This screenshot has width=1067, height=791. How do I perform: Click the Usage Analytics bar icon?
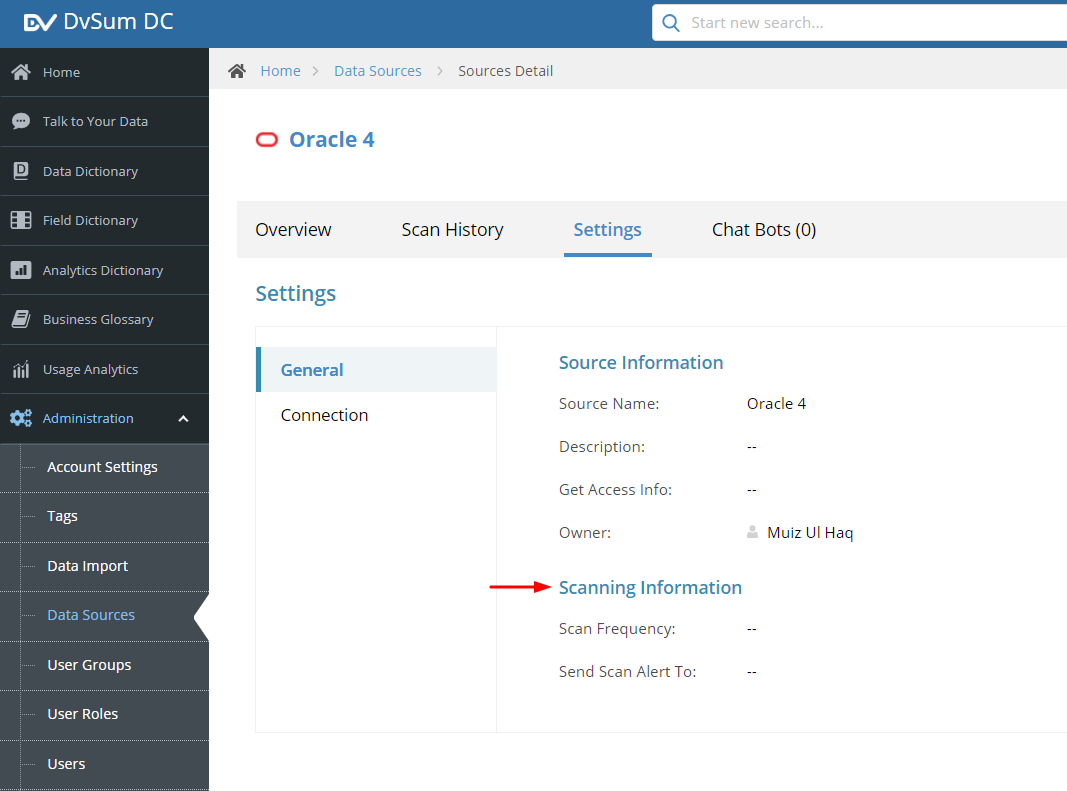click(21, 369)
